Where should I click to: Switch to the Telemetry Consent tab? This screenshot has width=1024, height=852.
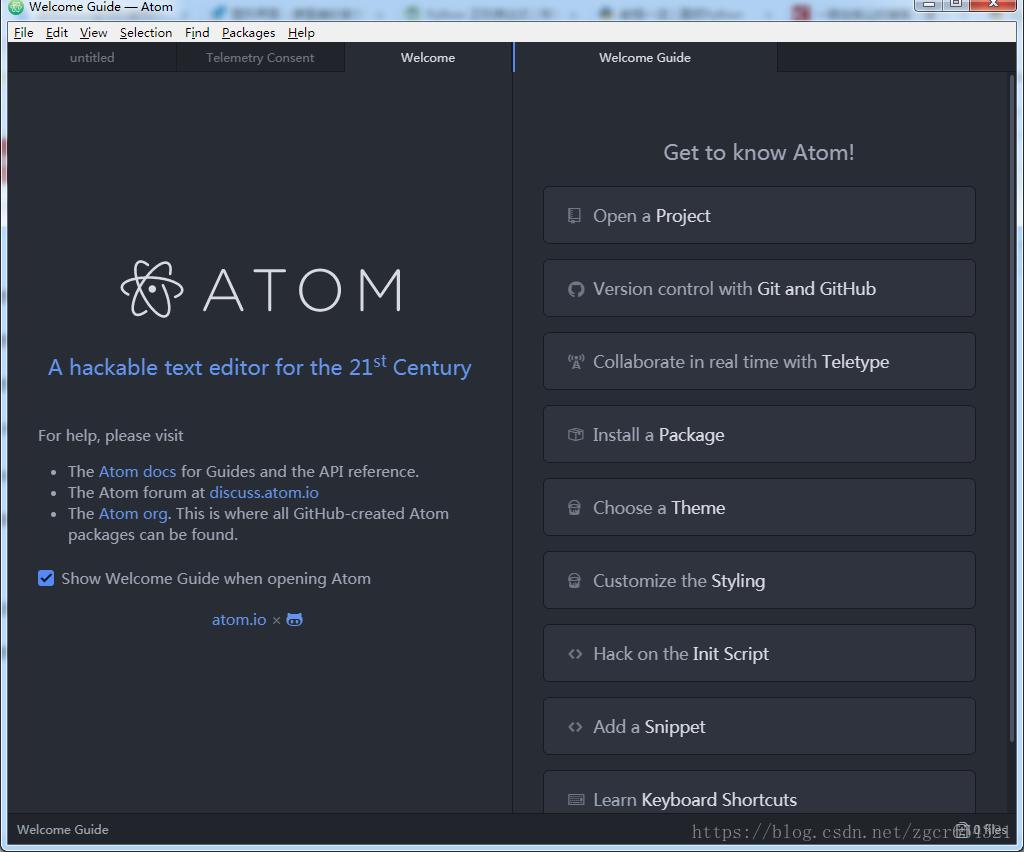click(x=260, y=57)
